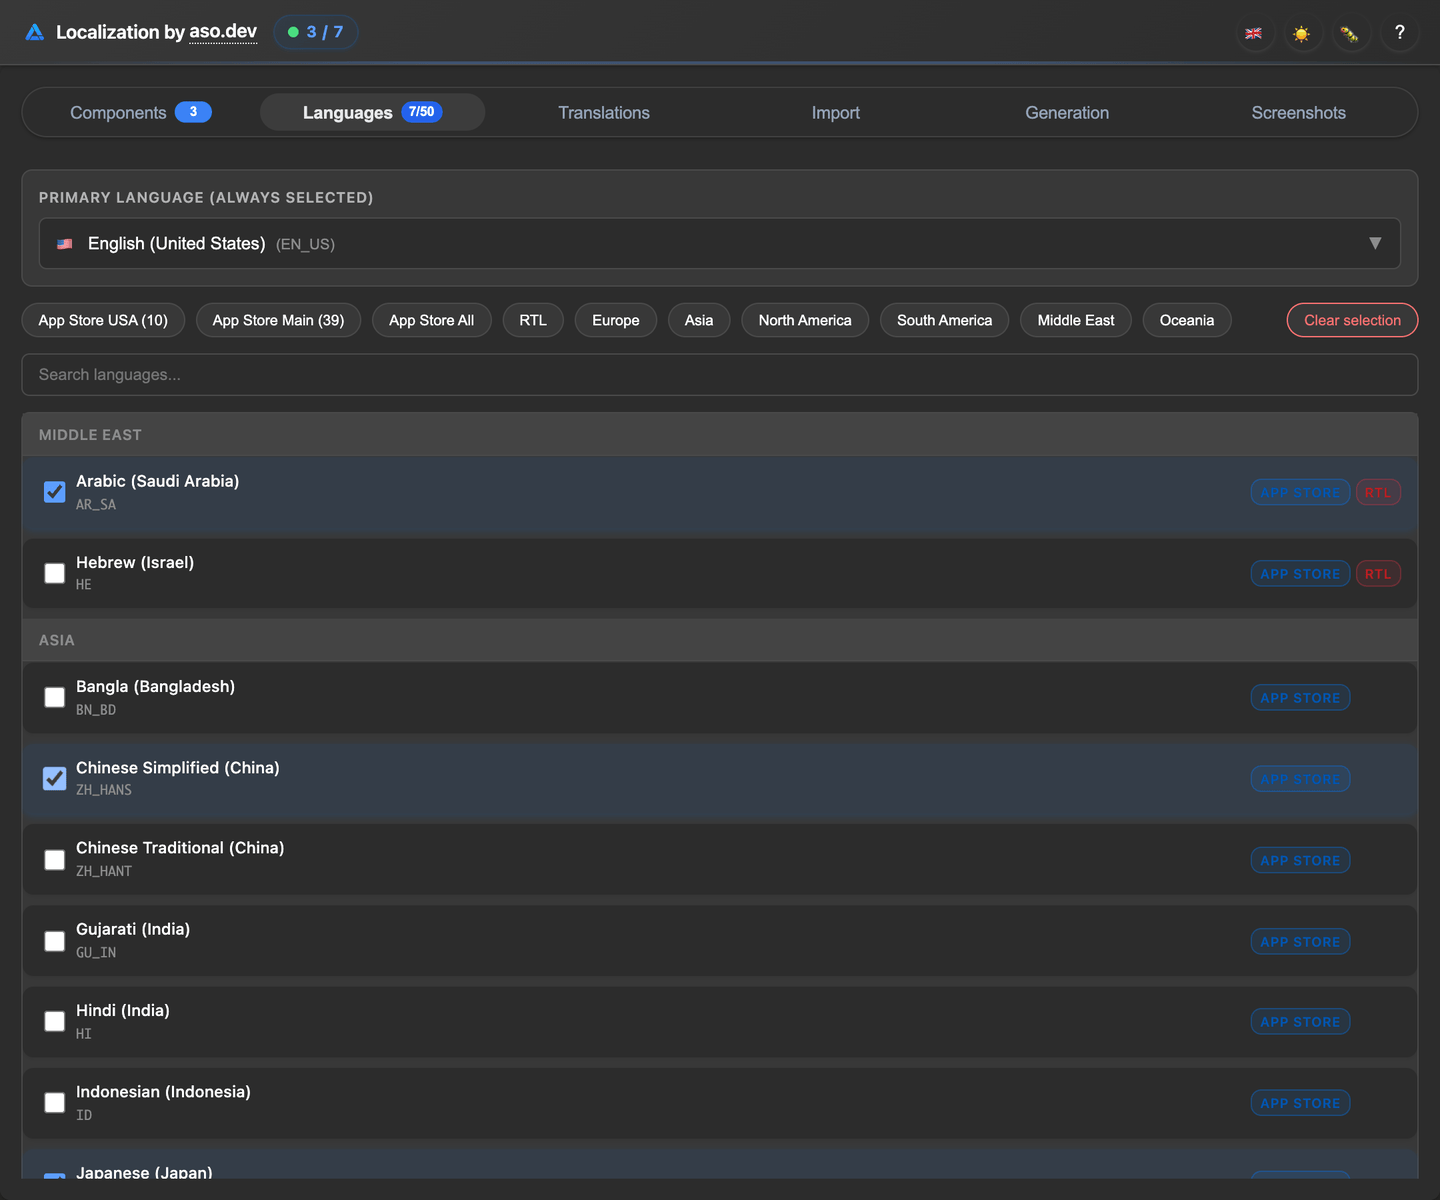This screenshot has height=1200, width=1440.
Task: Apply App Store USA (10) preset
Action: pyautogui.click(x=103, y=320)
